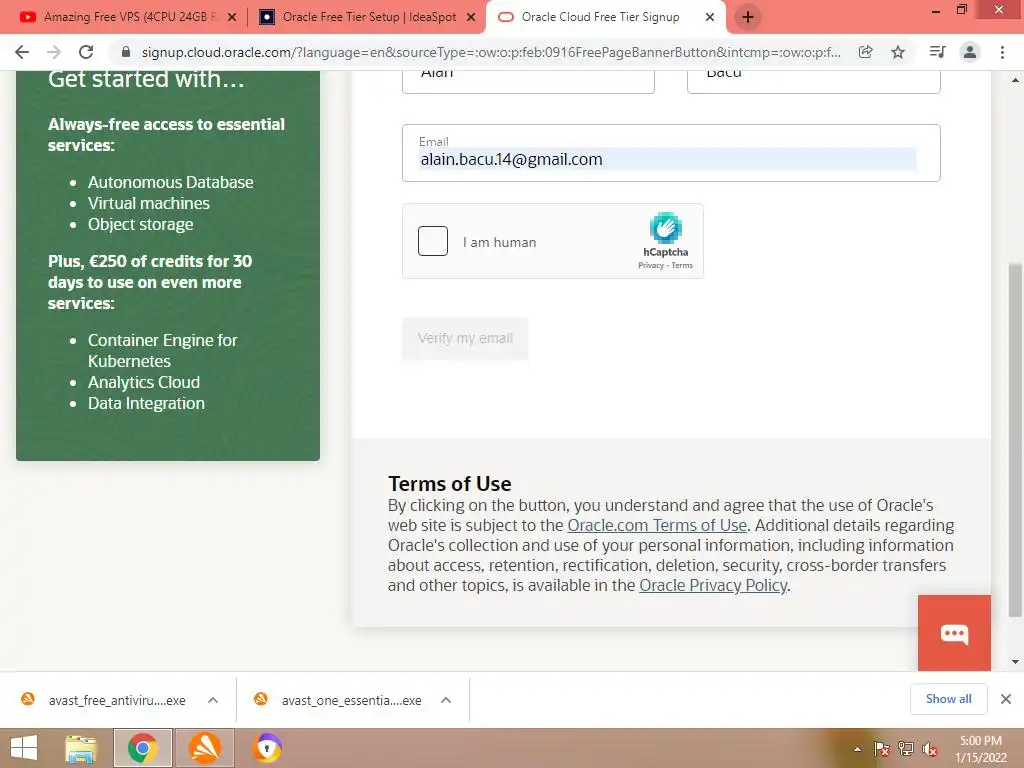This screenshot has width=1024, height=768.
Task: Go forward with the browser arrow
Action: pos(54,52)
